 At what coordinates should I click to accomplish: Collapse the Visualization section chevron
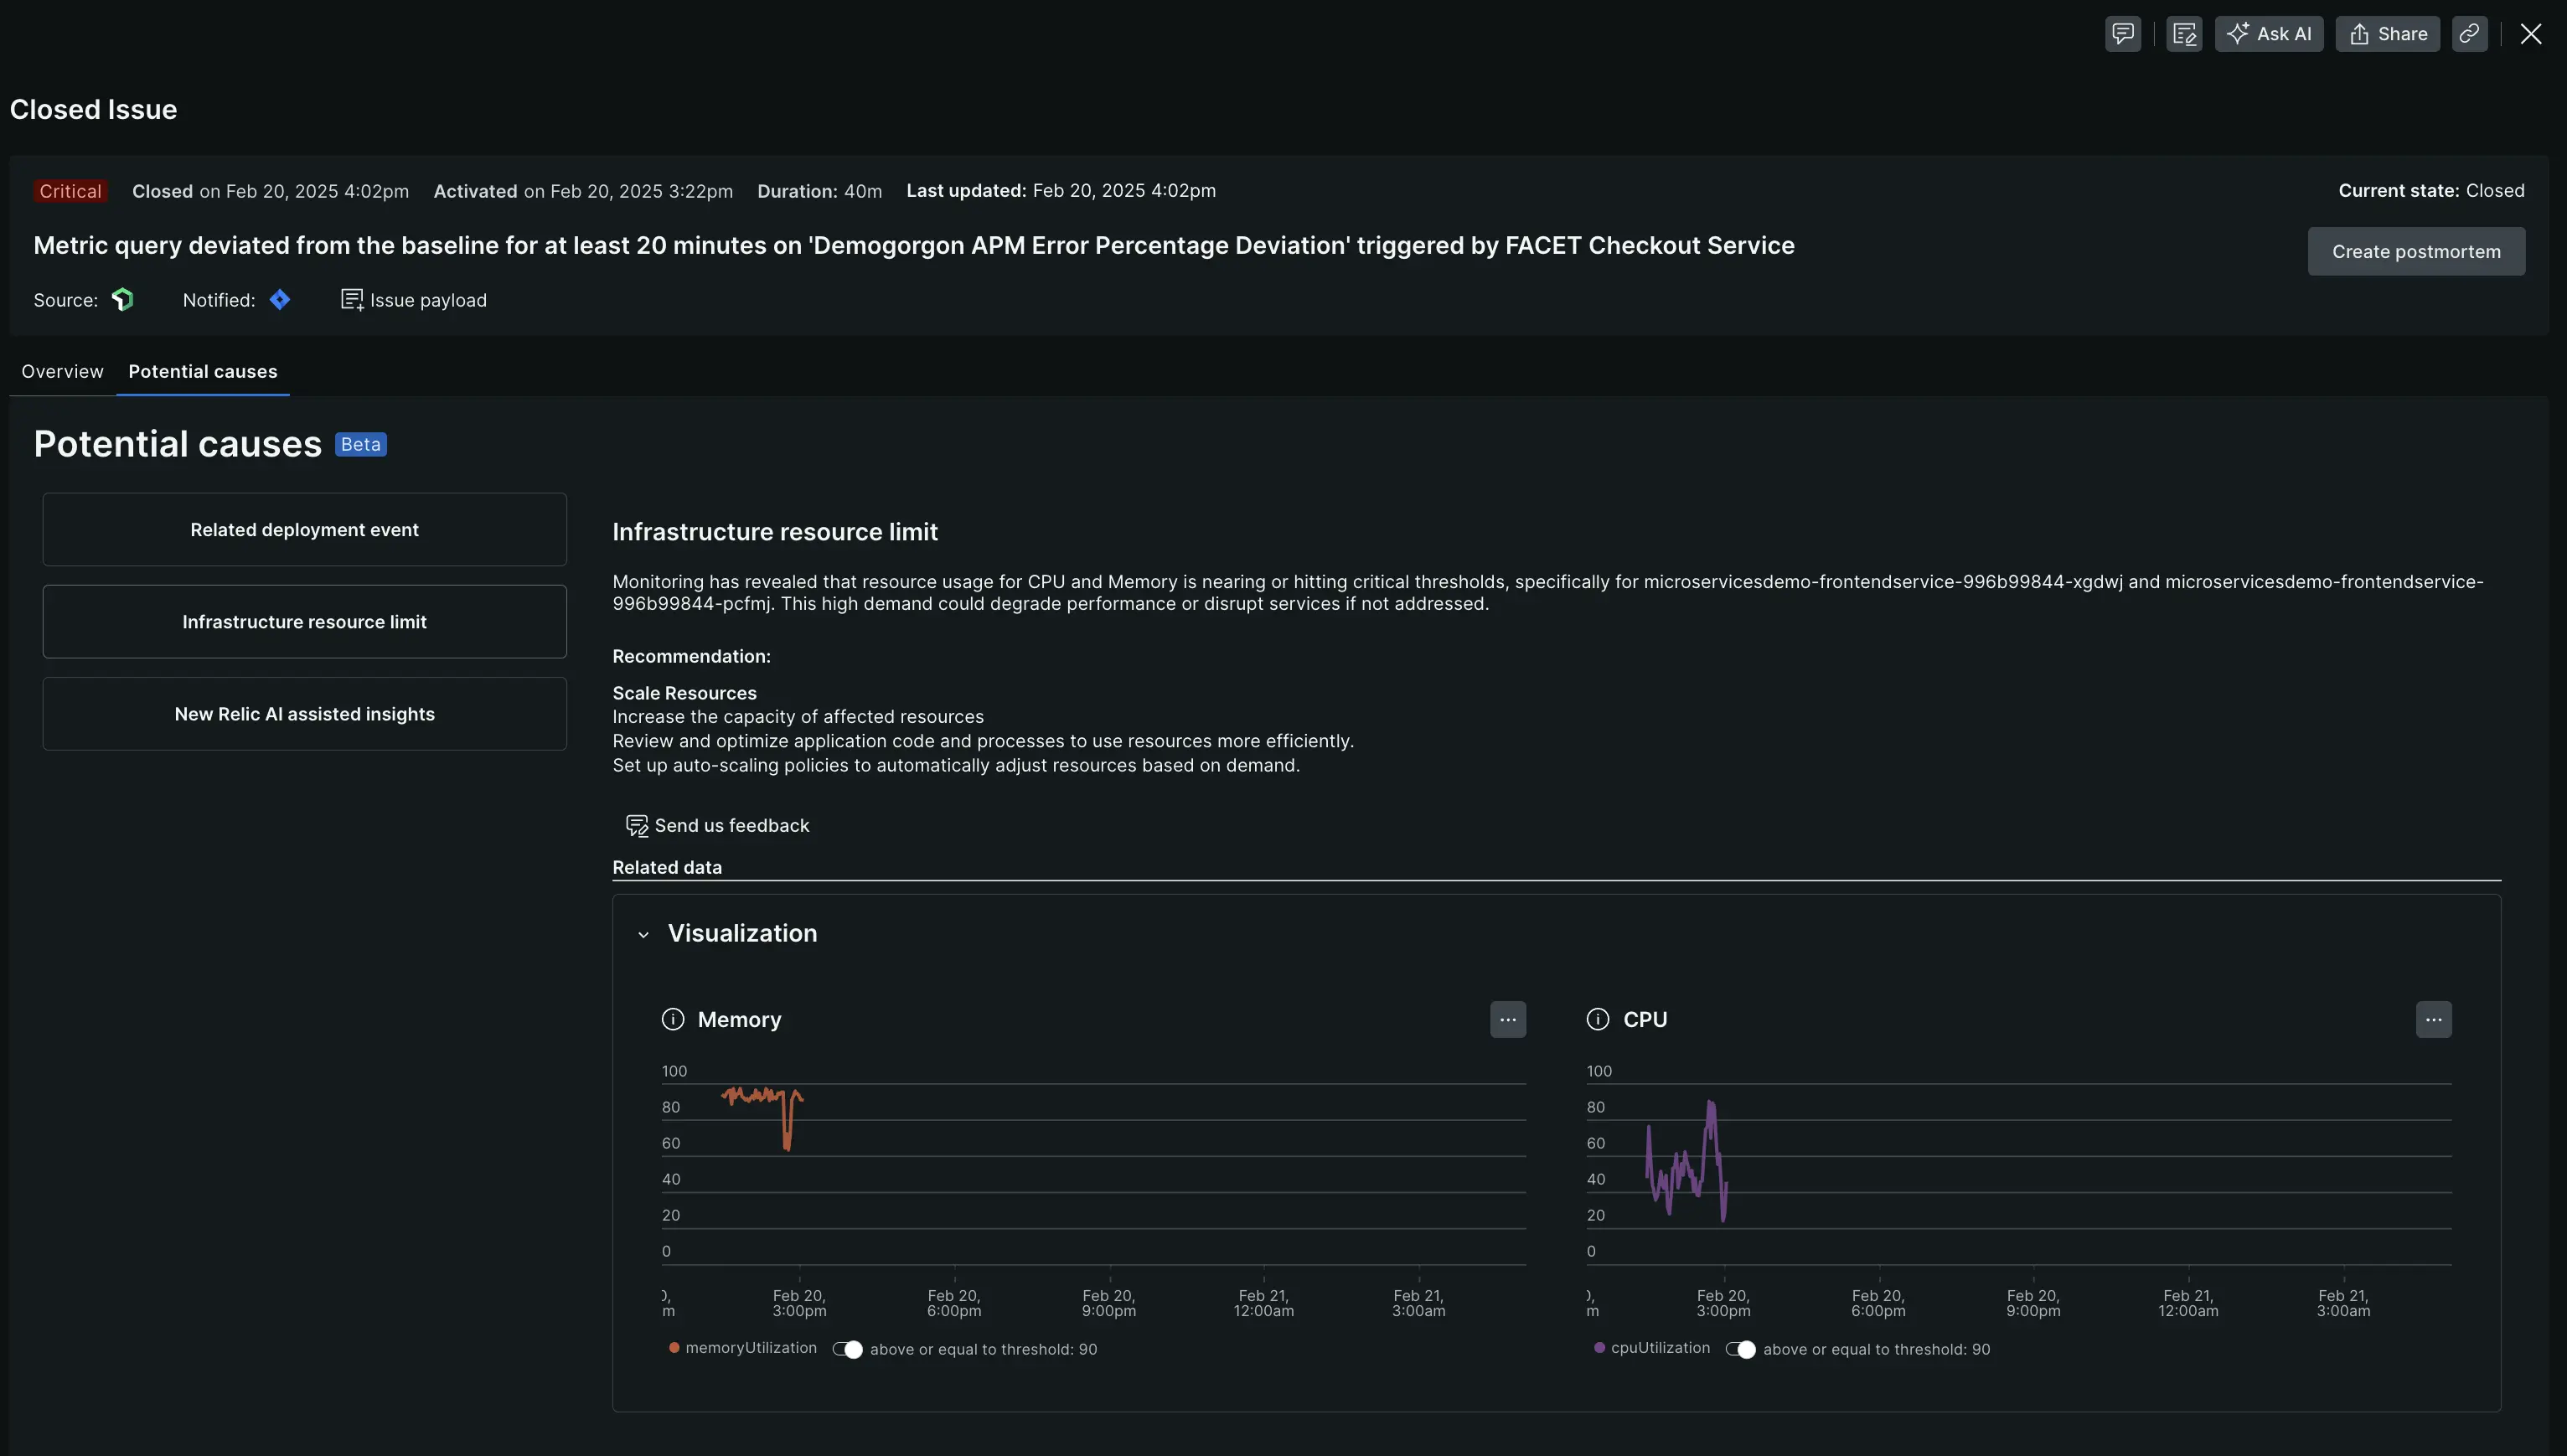pyautogui.click(x=643, y=934)
